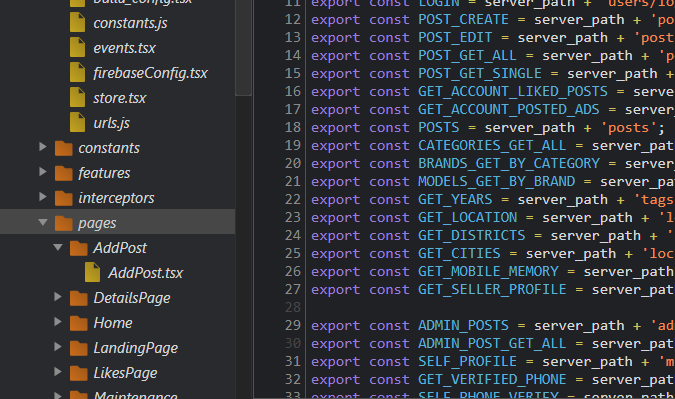Click the firebaseConfig.tsx file icon
The height and width of the screenshot is (399, 675).
(x=77, y=72)
